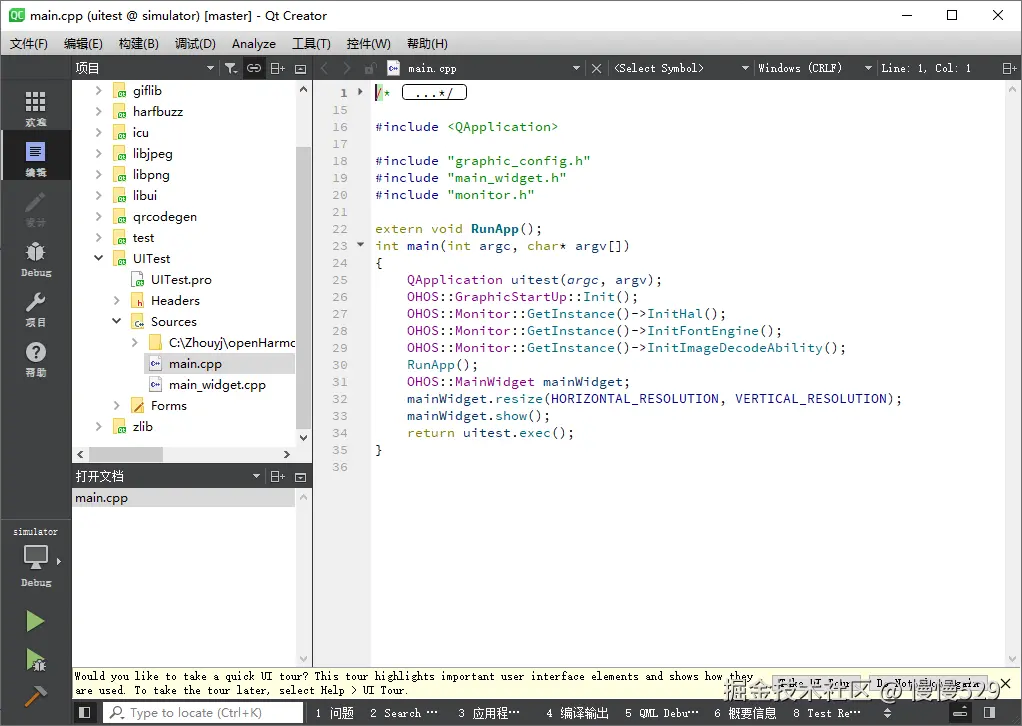Image resolution: width=1022 pixels, height=726 pixels.
Task: Split the Open Documents panel
Action: 277,476
